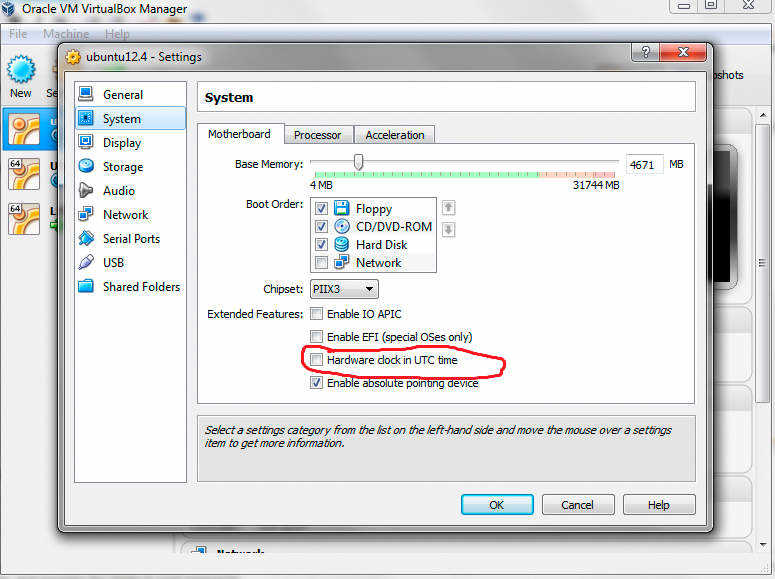Select Storage in the settings category list
The image size is (775, 579).
tap(130, 167)
